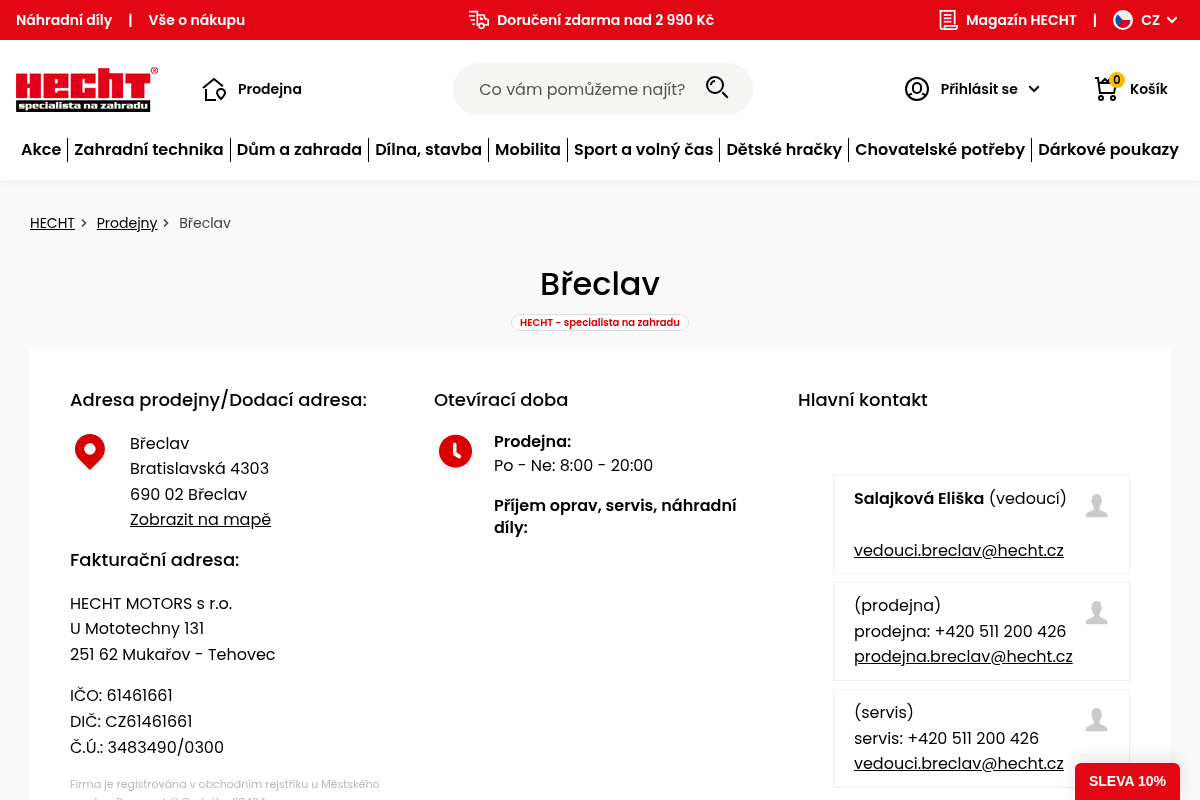This screenshot has height=800, width=1200.
Task: Click the Czech flag icon
Action: pos(1123,20)
